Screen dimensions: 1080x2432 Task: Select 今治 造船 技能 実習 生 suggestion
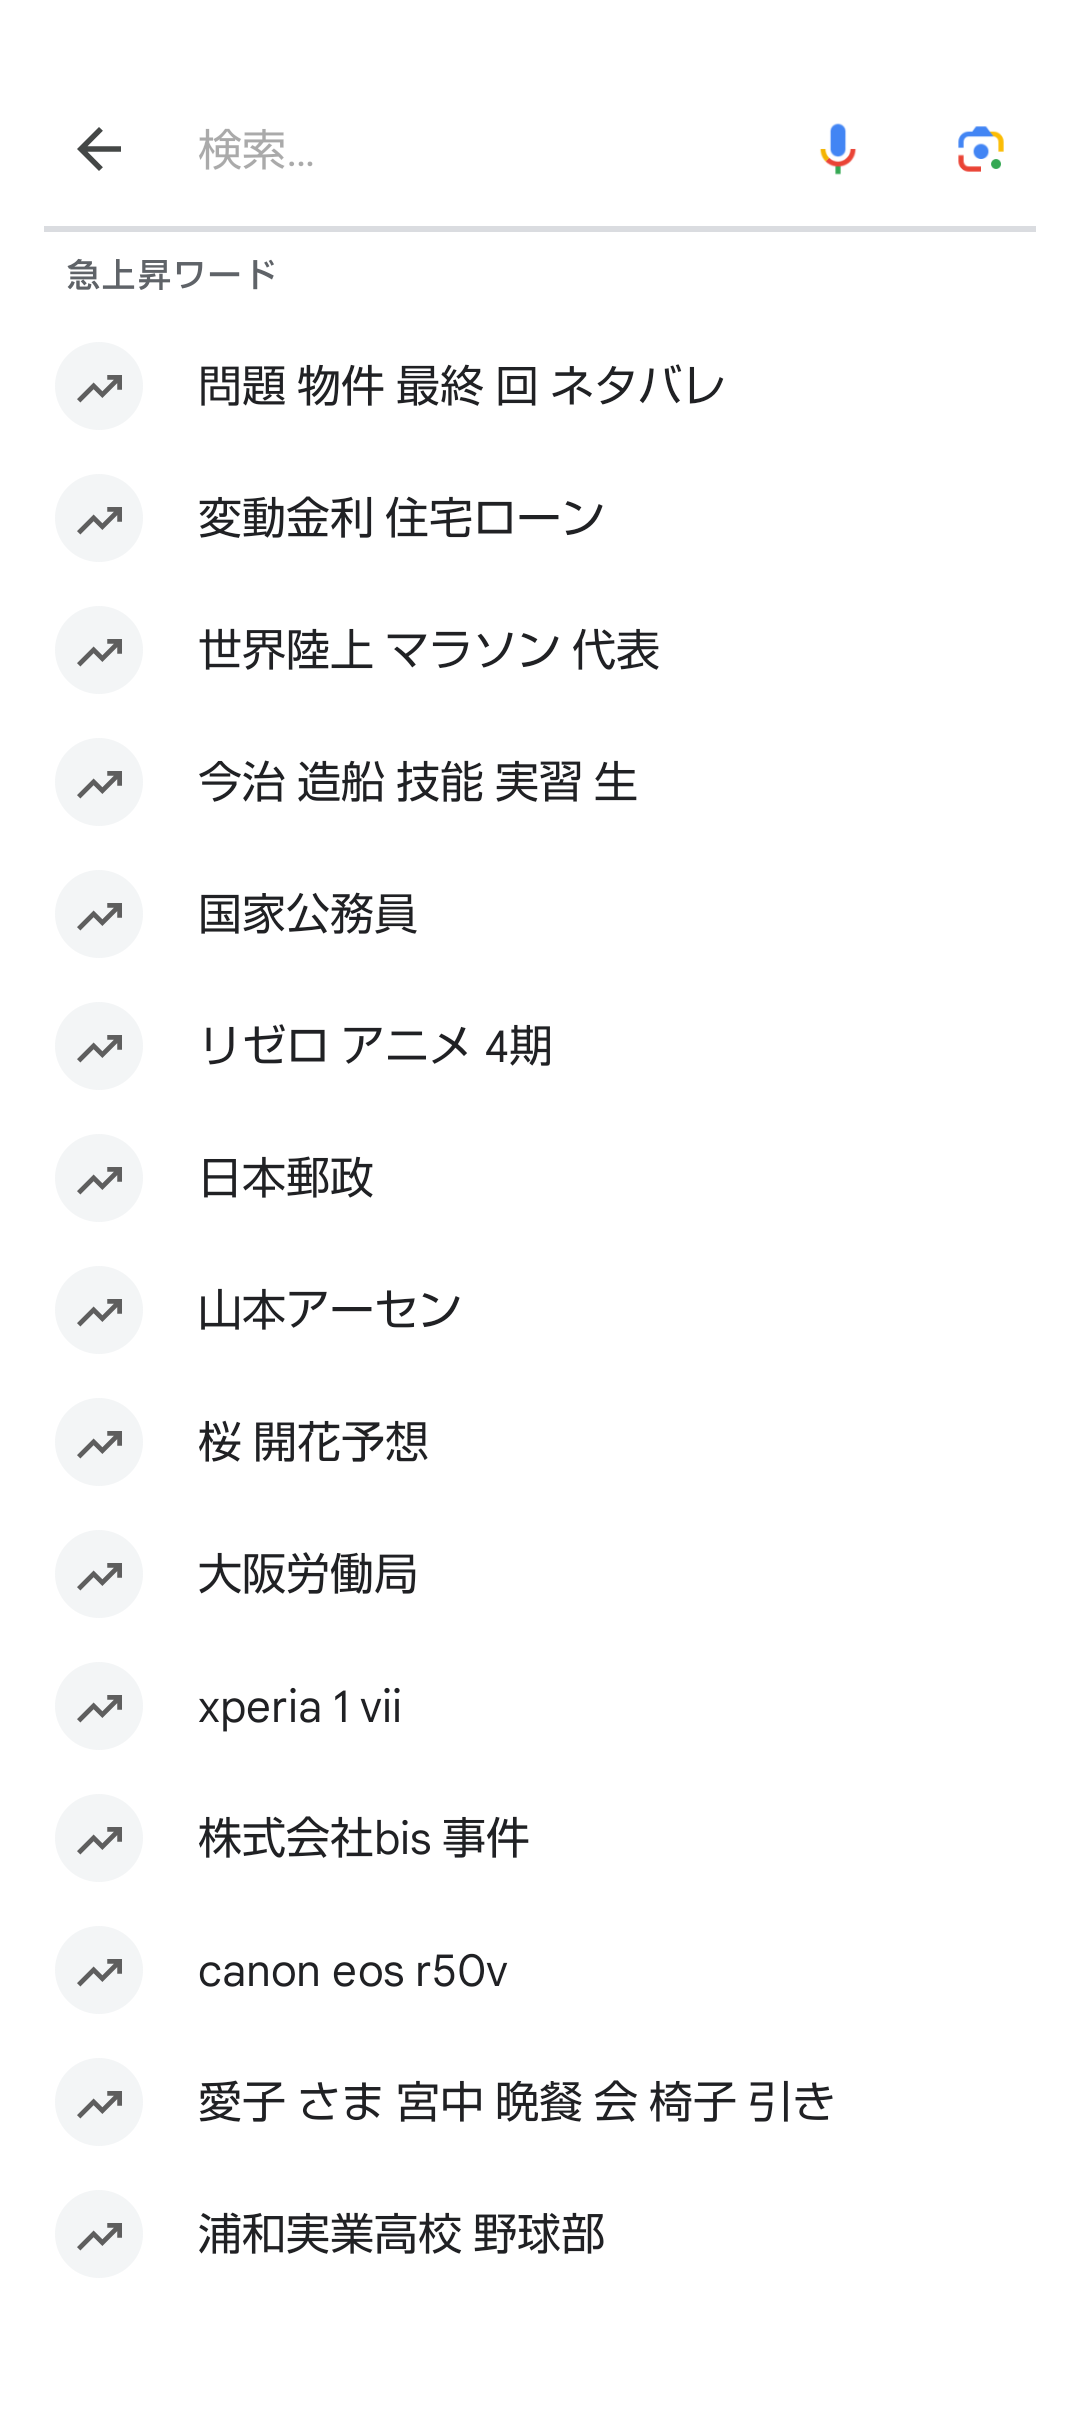(x=540, y=782)
